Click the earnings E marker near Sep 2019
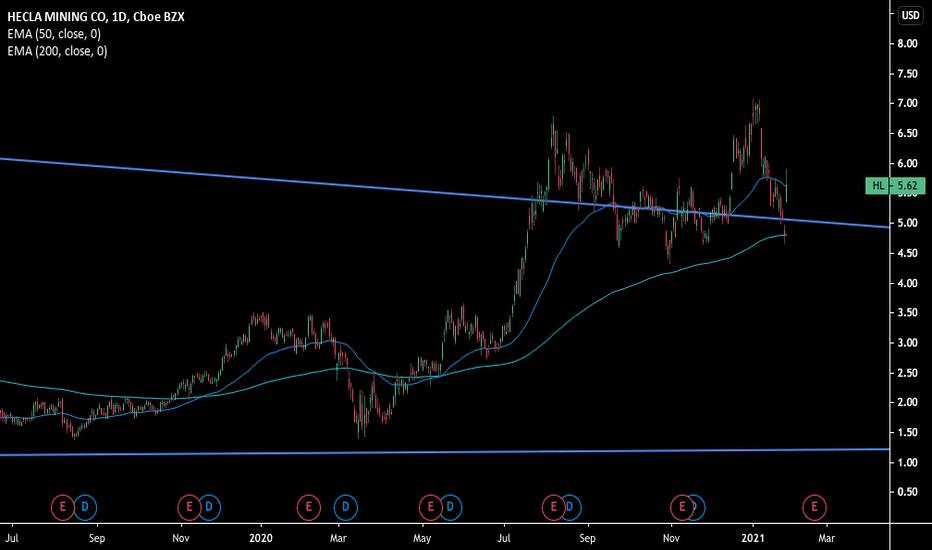 click(62, 507)
